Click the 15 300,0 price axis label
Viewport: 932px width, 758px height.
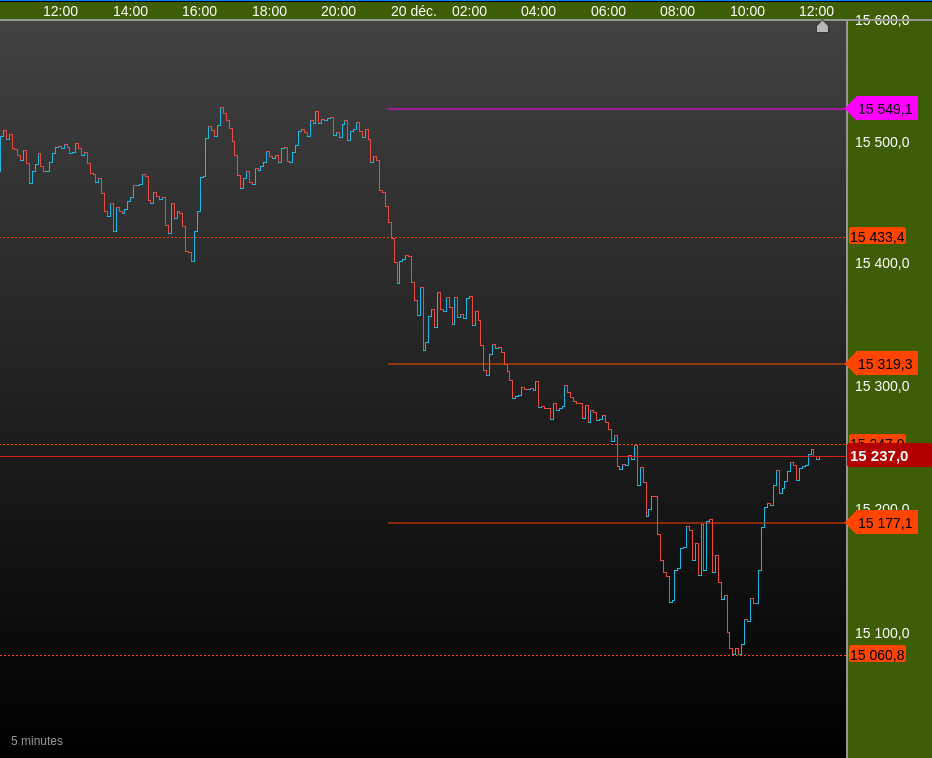point(882,386)
